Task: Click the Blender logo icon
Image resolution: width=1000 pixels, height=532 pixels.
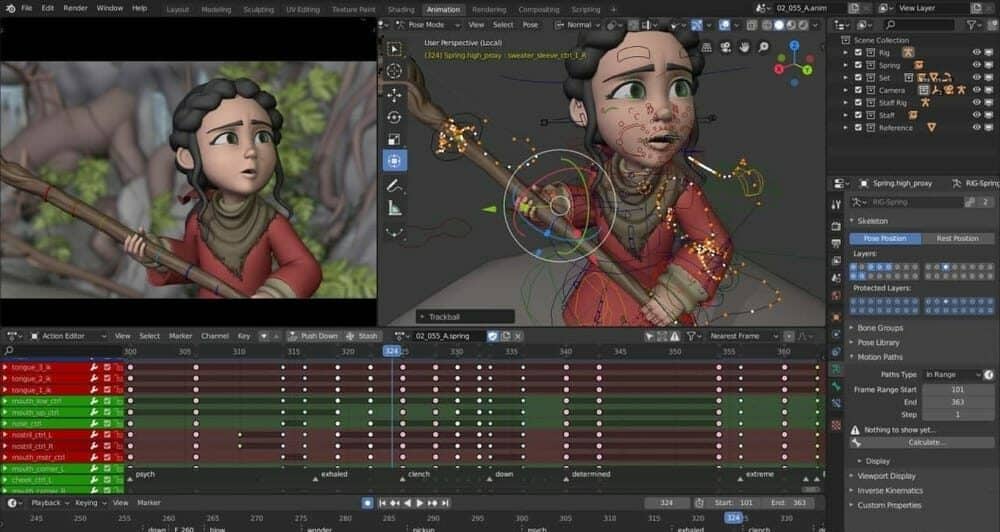Action: (x=10, y=8)
